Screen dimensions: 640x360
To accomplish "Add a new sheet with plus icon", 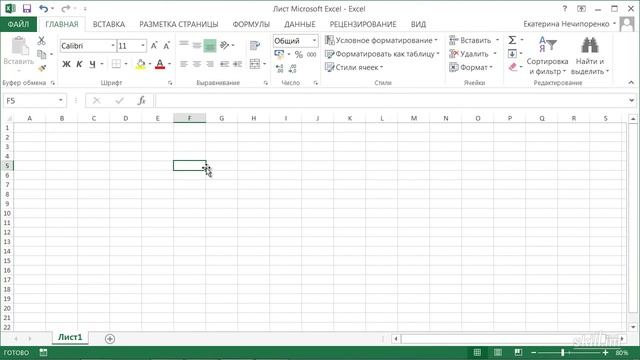I will [x=109, y=338].
